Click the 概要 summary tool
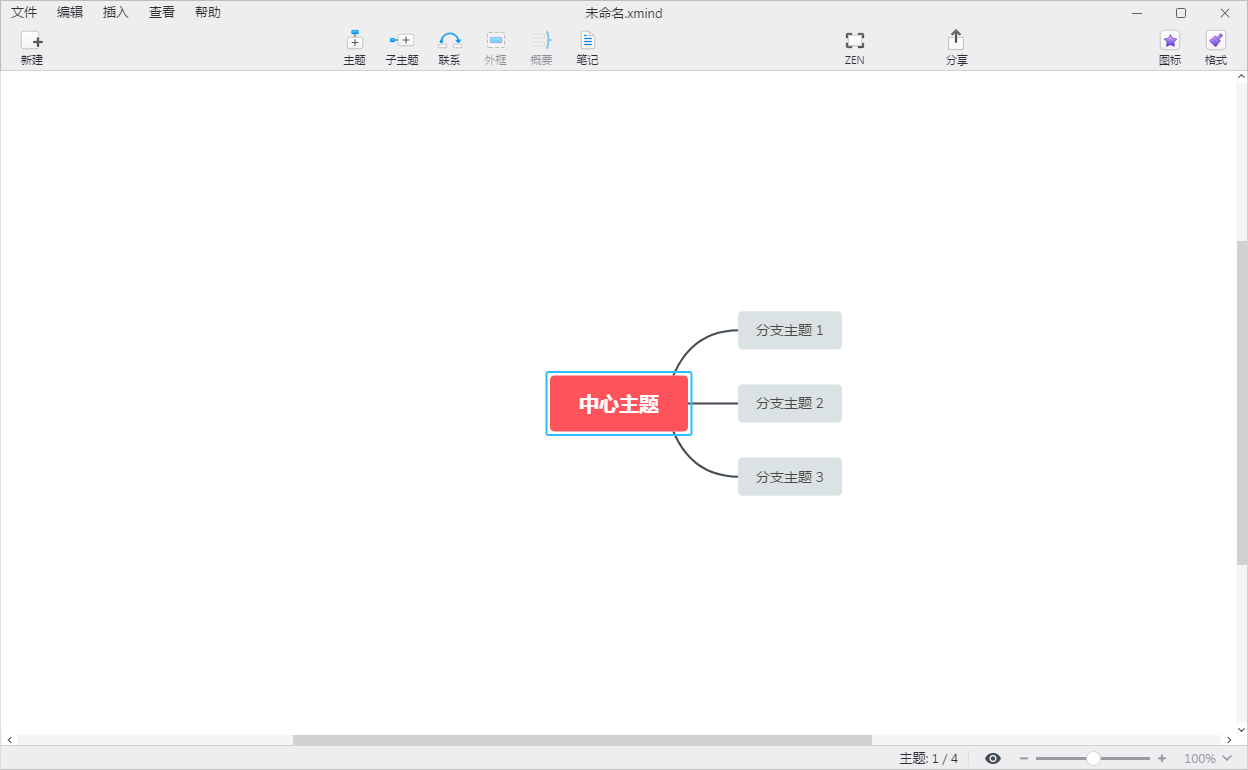Viewport: 1248px width, 770px height. pos(541,48)
